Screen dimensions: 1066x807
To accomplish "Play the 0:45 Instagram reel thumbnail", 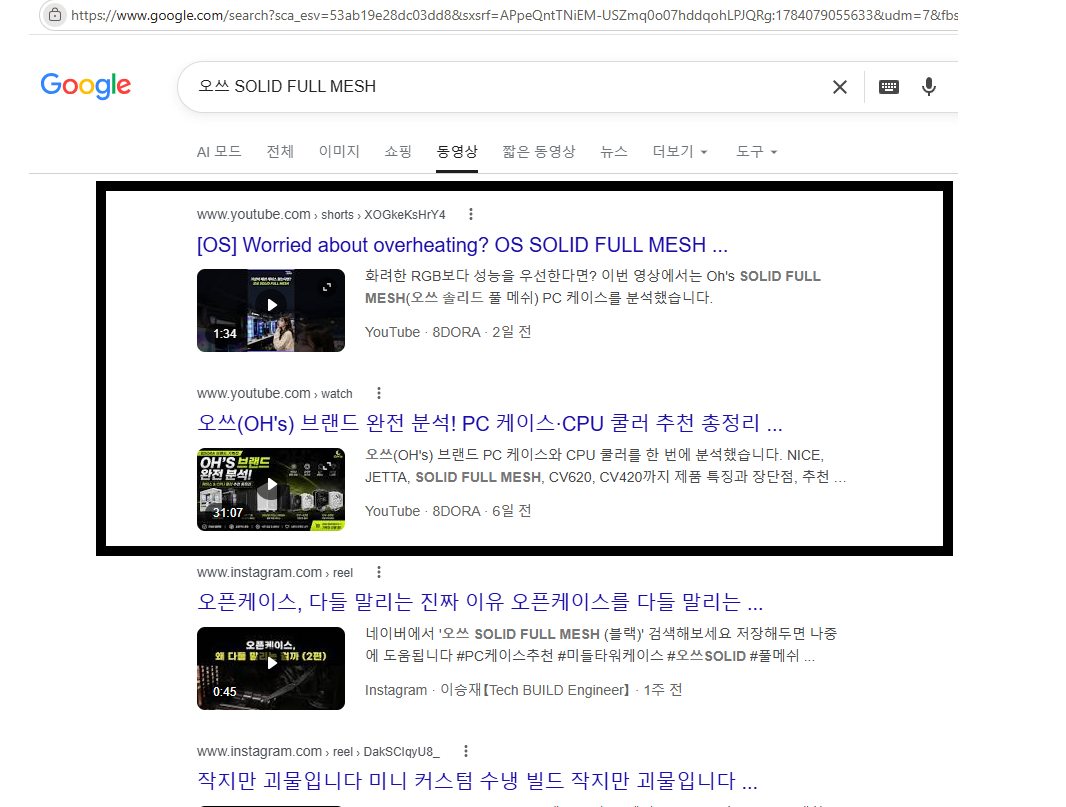I will [x=271, y=668].
